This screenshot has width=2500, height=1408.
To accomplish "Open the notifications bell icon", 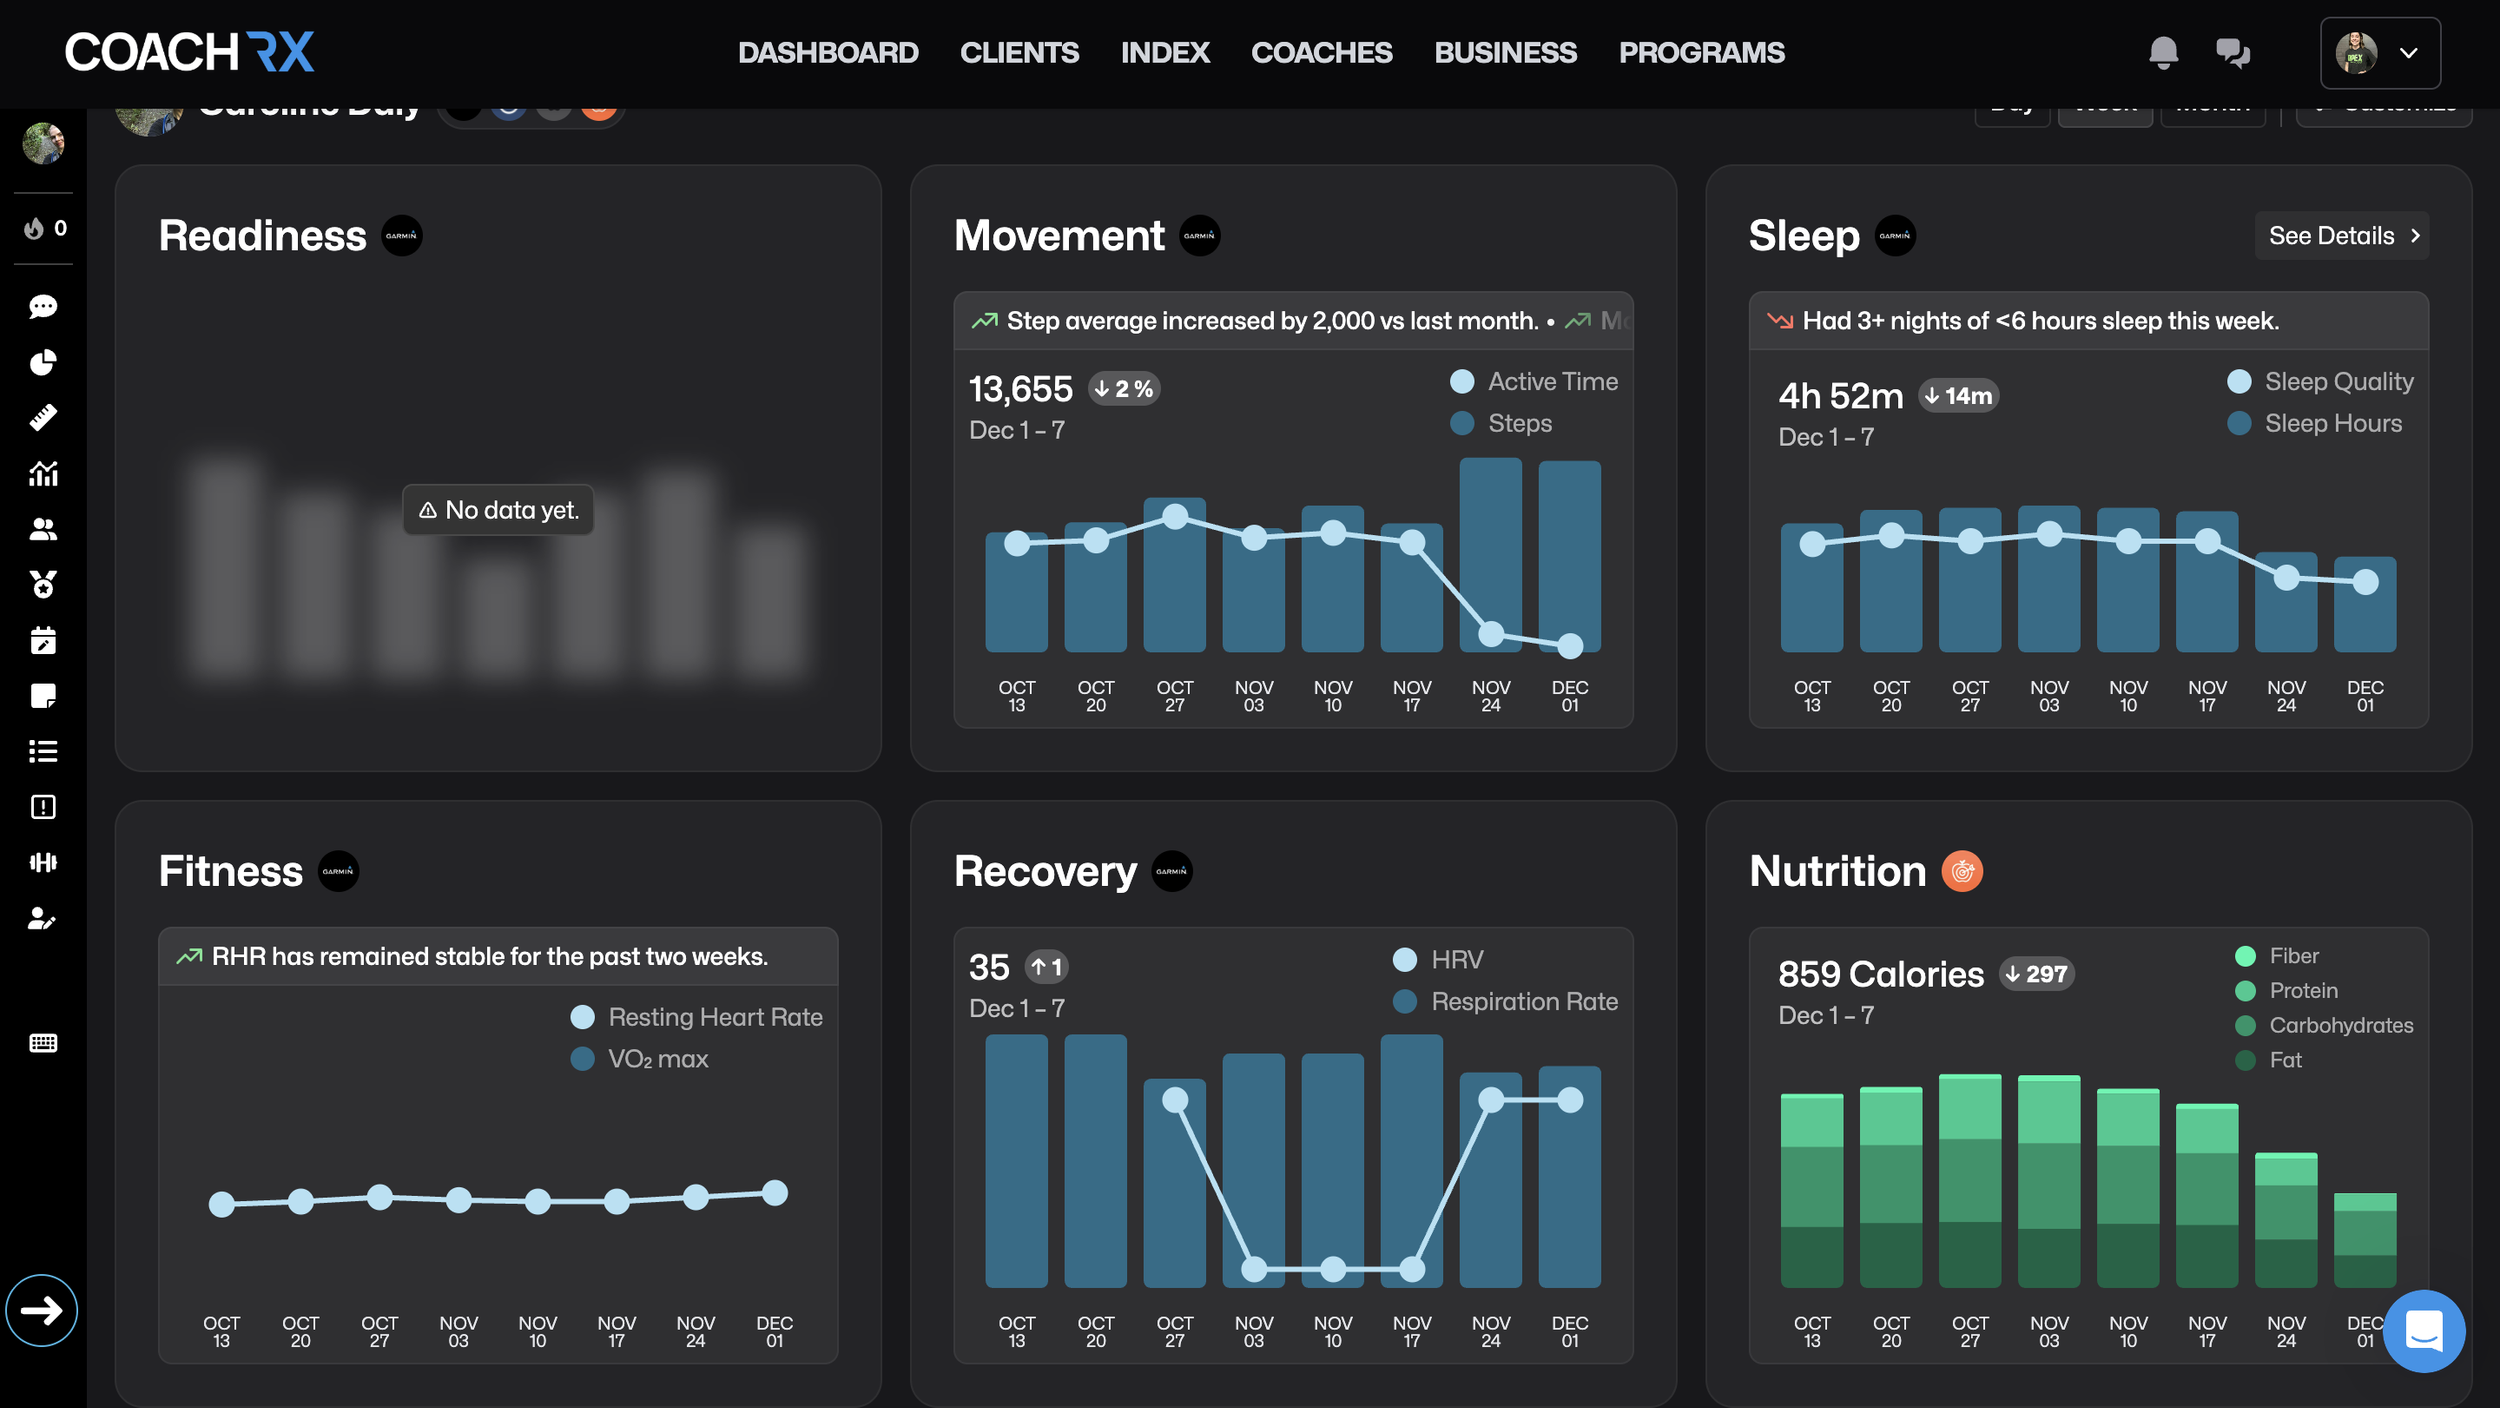I will click(2163, 52).
